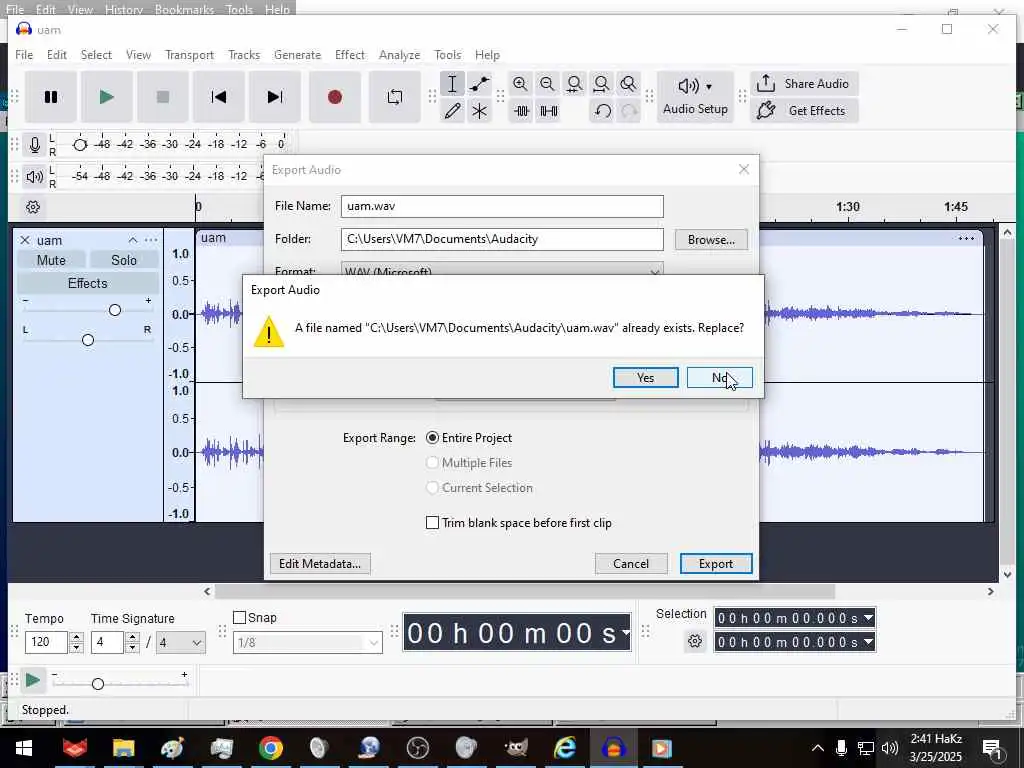Click Yes to replace uam.wav
This screenshot has width=1024, height=768.
pos(645,377)
